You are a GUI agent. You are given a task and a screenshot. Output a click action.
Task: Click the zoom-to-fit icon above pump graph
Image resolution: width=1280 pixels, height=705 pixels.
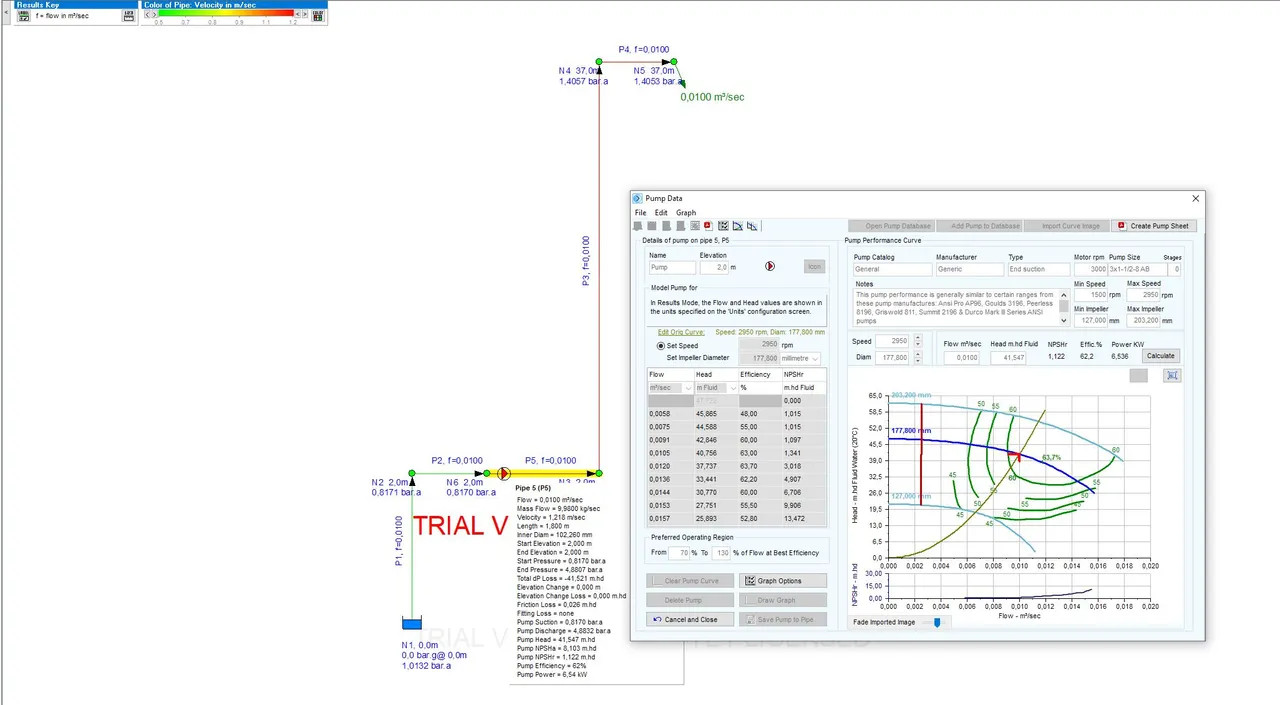click(1173, 375)
